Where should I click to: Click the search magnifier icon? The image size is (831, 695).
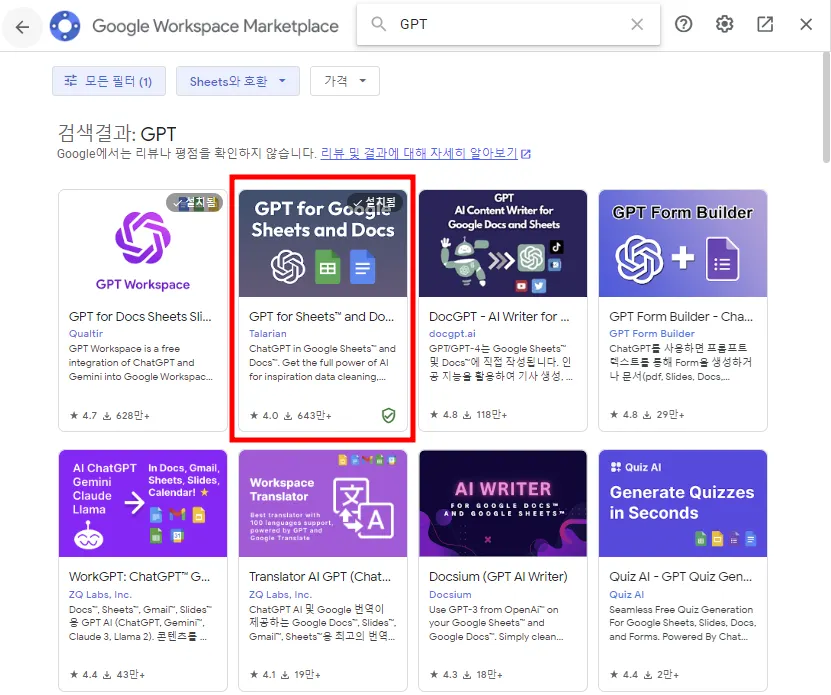[378, 24]
